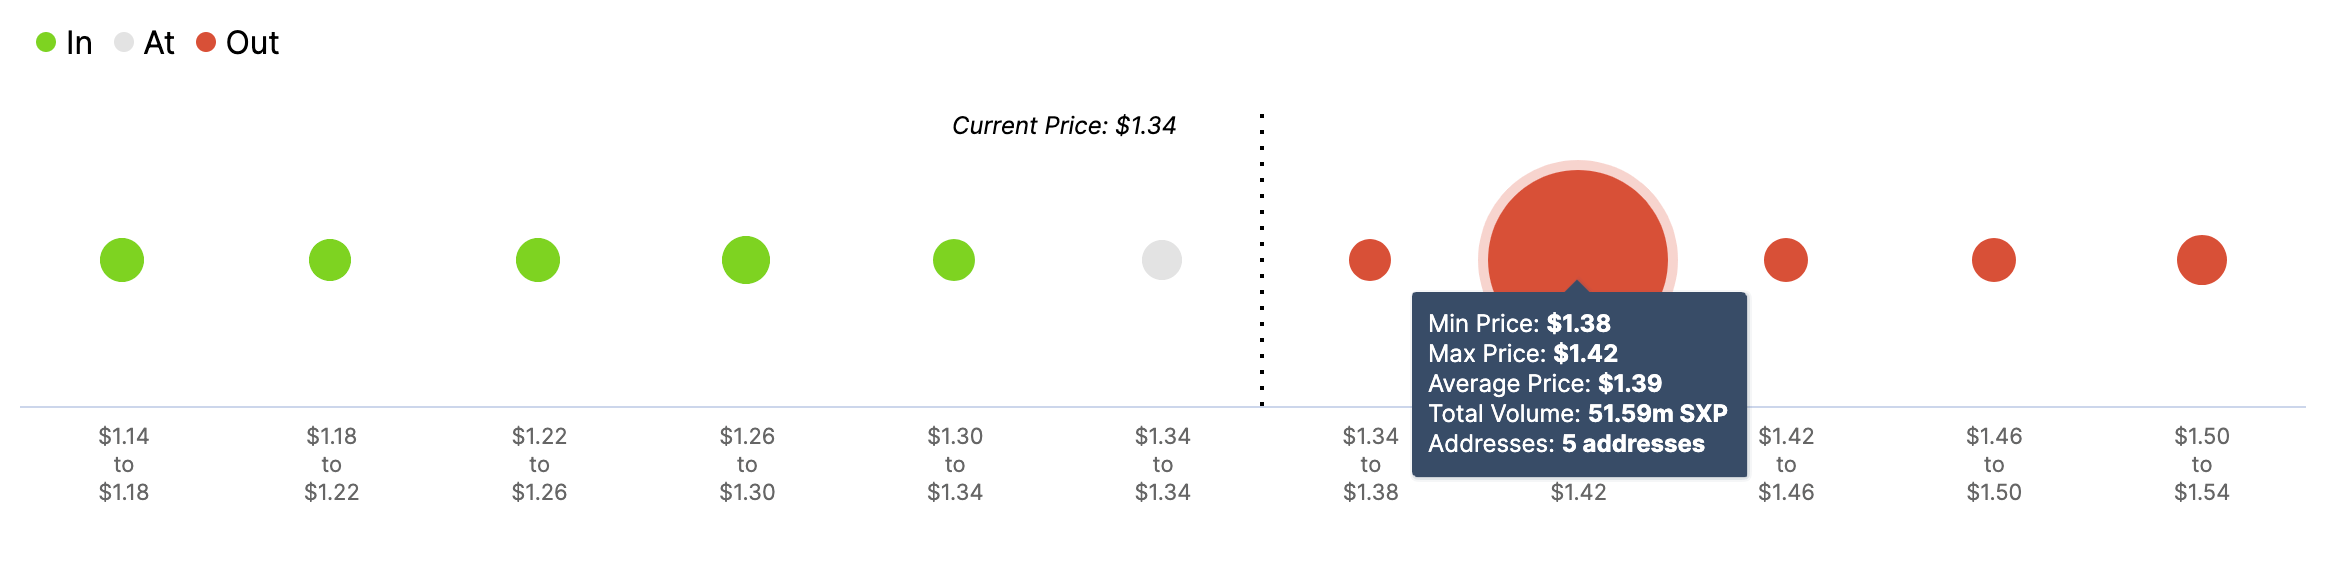Click red bubble for $1.42 to $1.46

(1786, 260)
